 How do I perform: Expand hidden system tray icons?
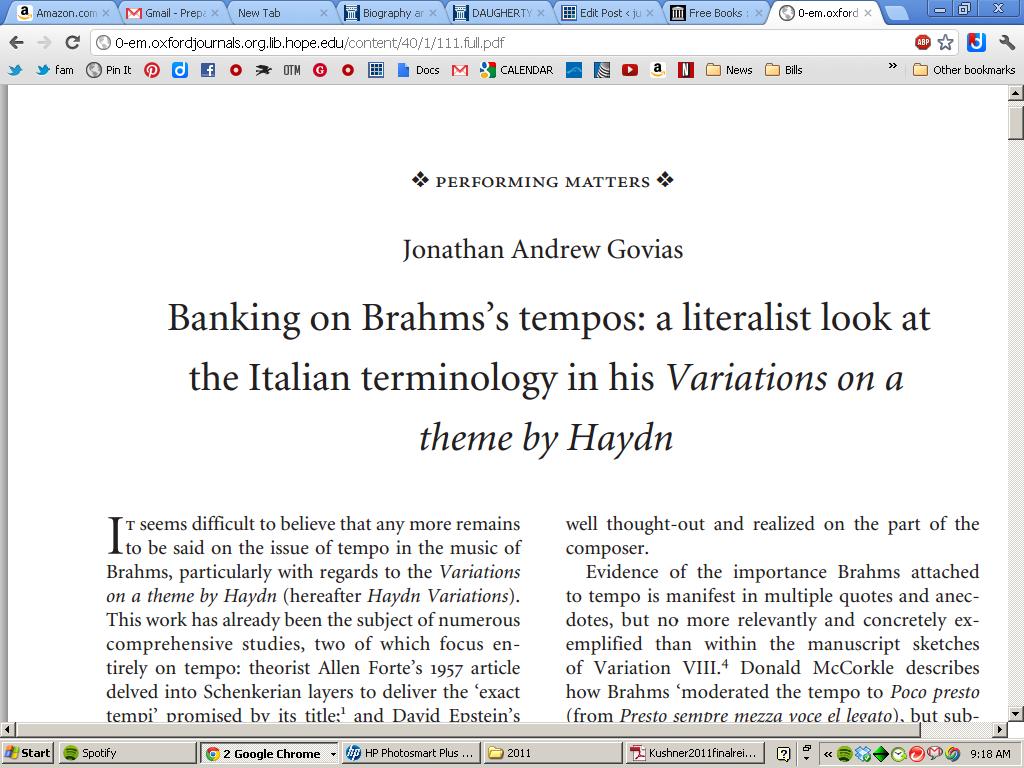pyautogui.click(x=827, y=754)
